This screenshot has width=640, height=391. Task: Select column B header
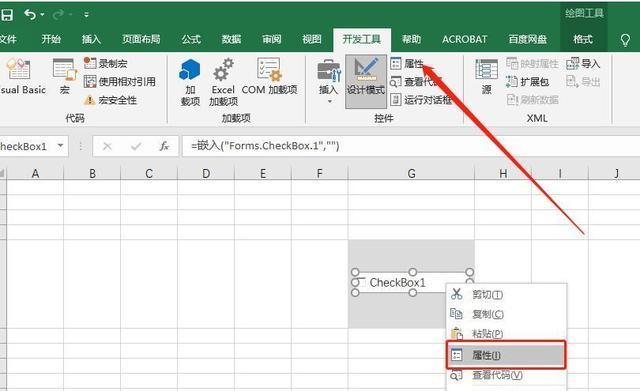[92, 173]
